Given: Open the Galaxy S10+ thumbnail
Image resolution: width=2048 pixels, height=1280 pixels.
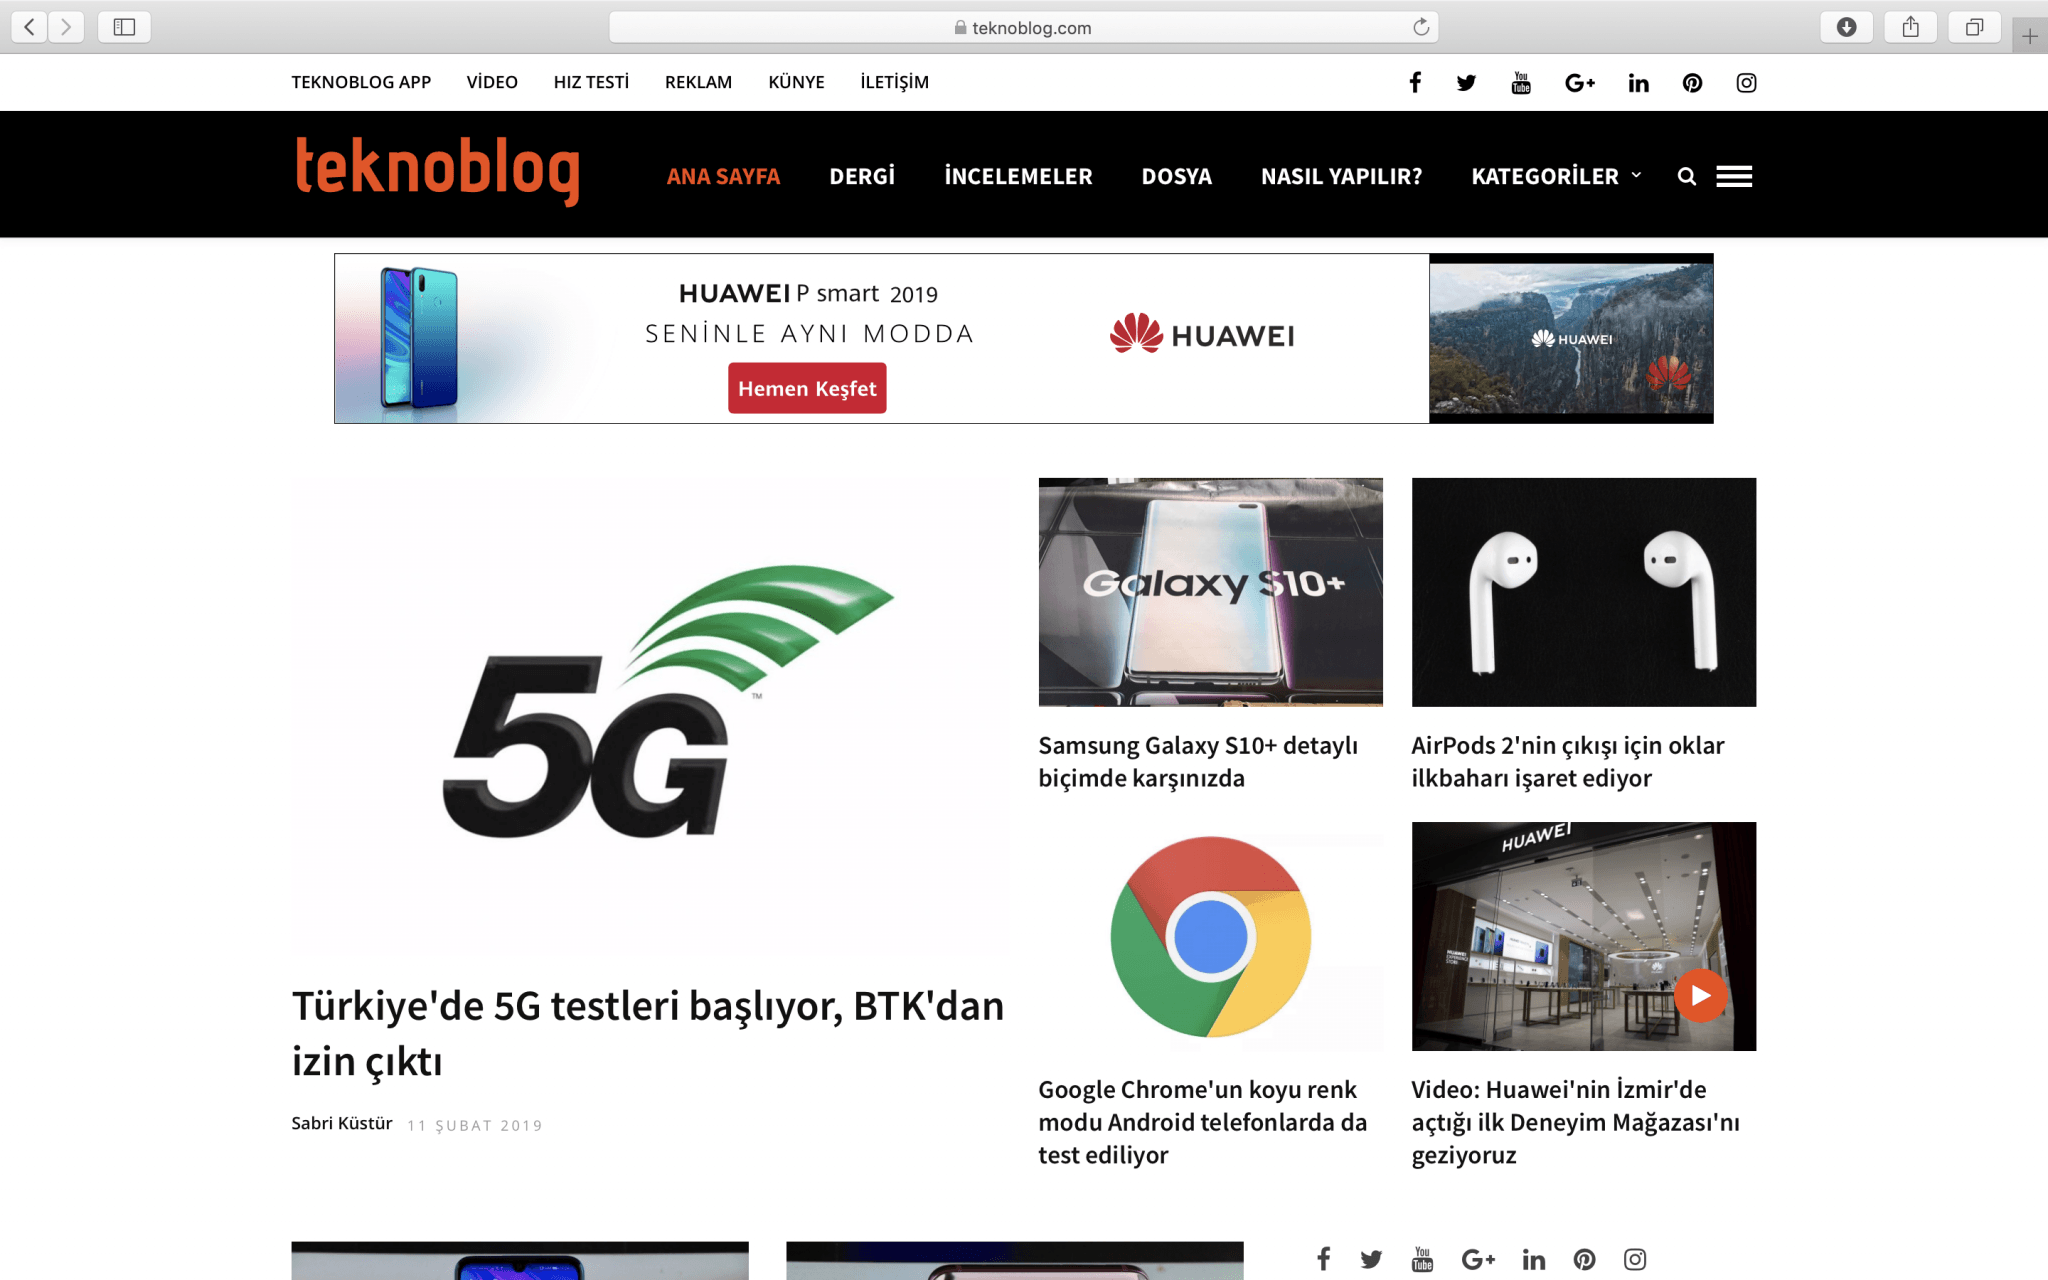Looking at the screenshot, I should coord(1210,592).
